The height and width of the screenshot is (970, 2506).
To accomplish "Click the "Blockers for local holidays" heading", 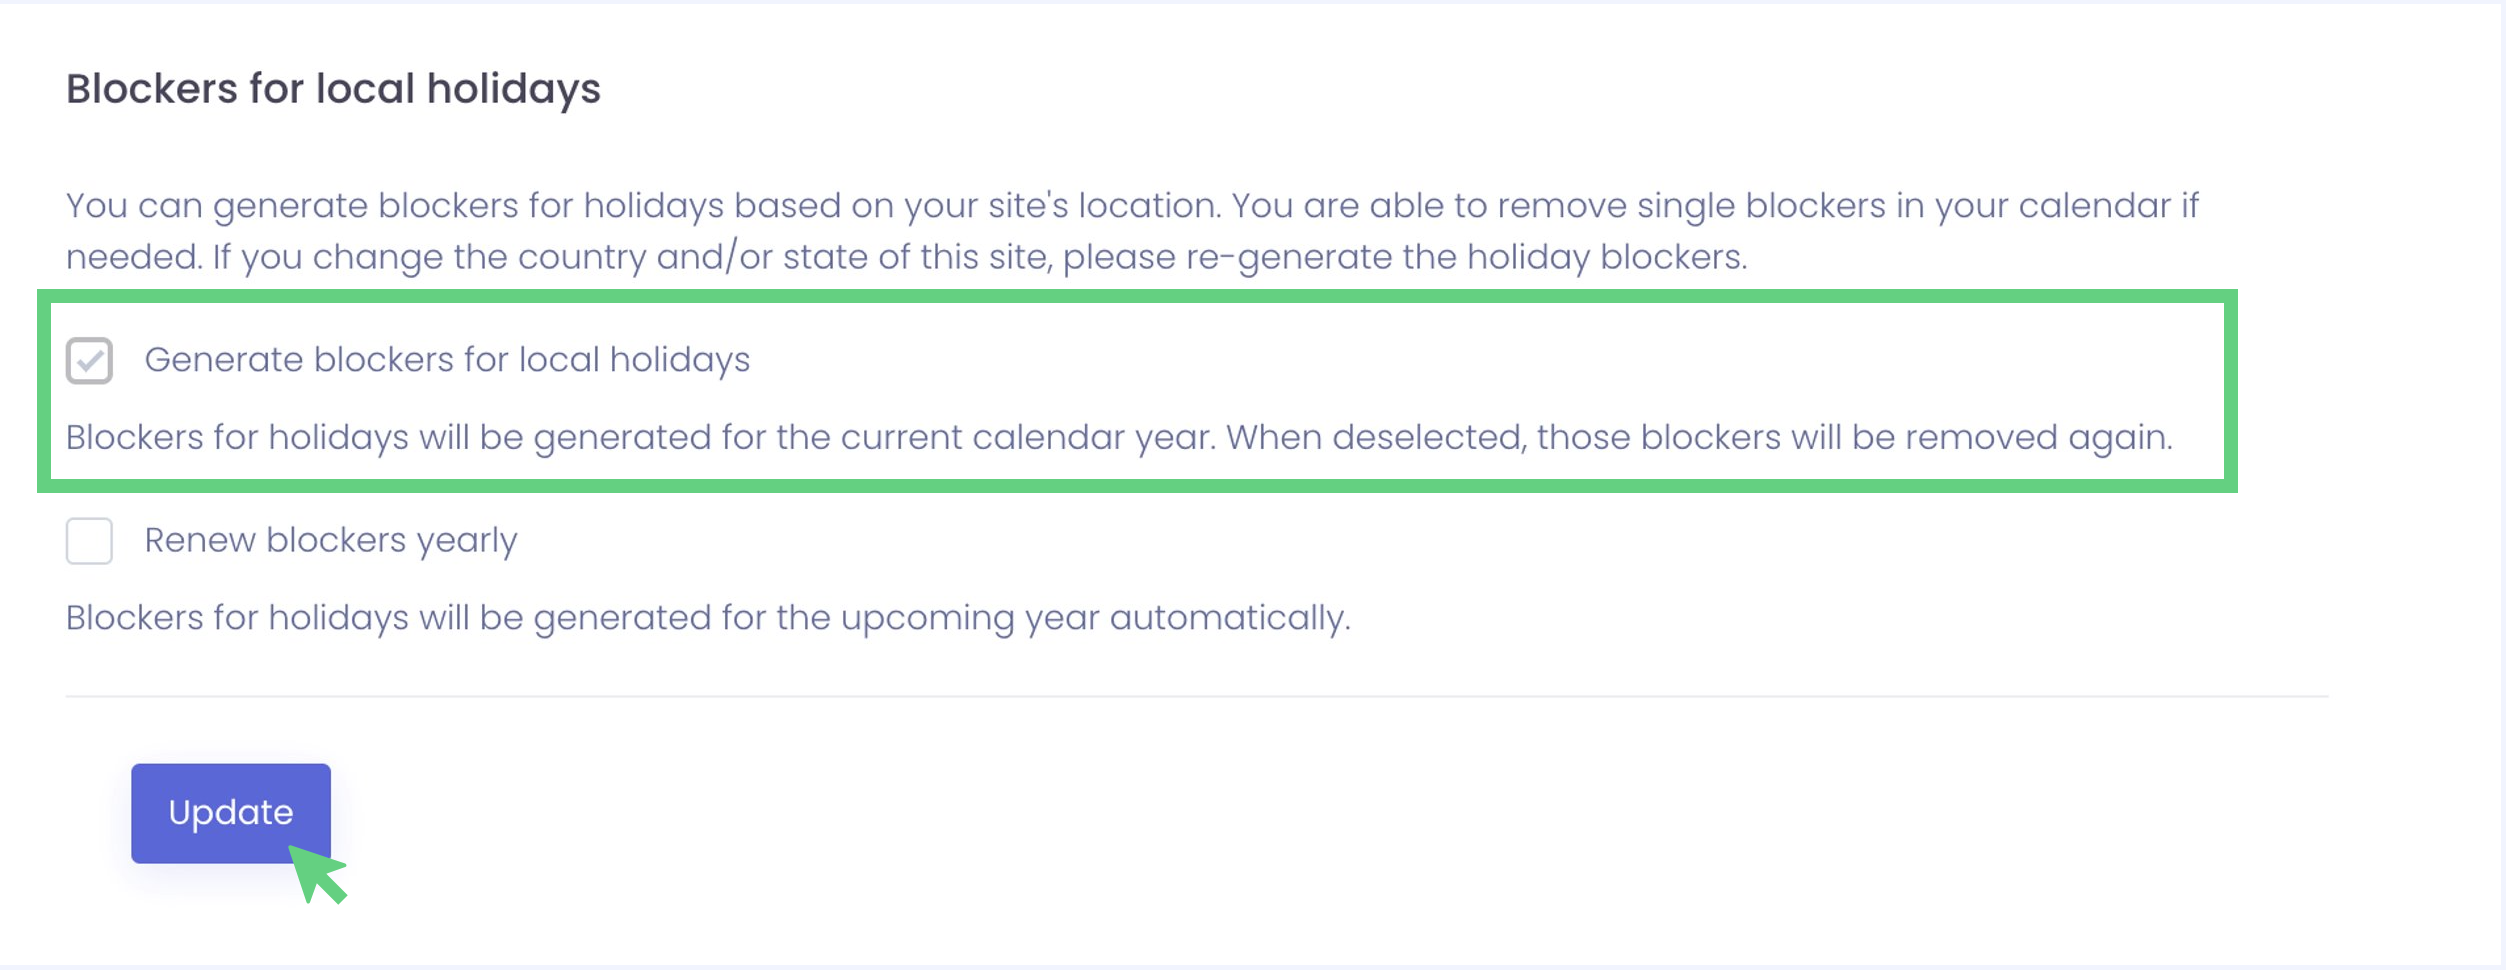I will click(333, 88).
